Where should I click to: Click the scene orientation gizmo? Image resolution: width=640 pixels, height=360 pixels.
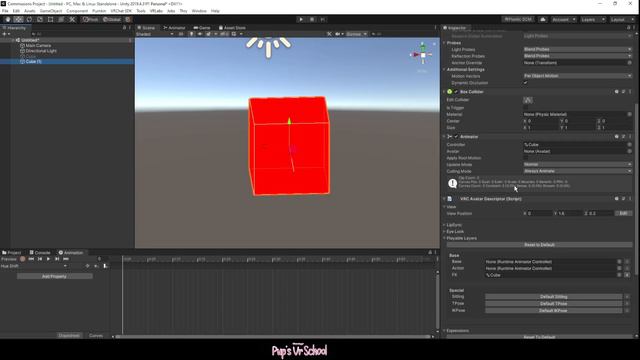tap(422, 54)
